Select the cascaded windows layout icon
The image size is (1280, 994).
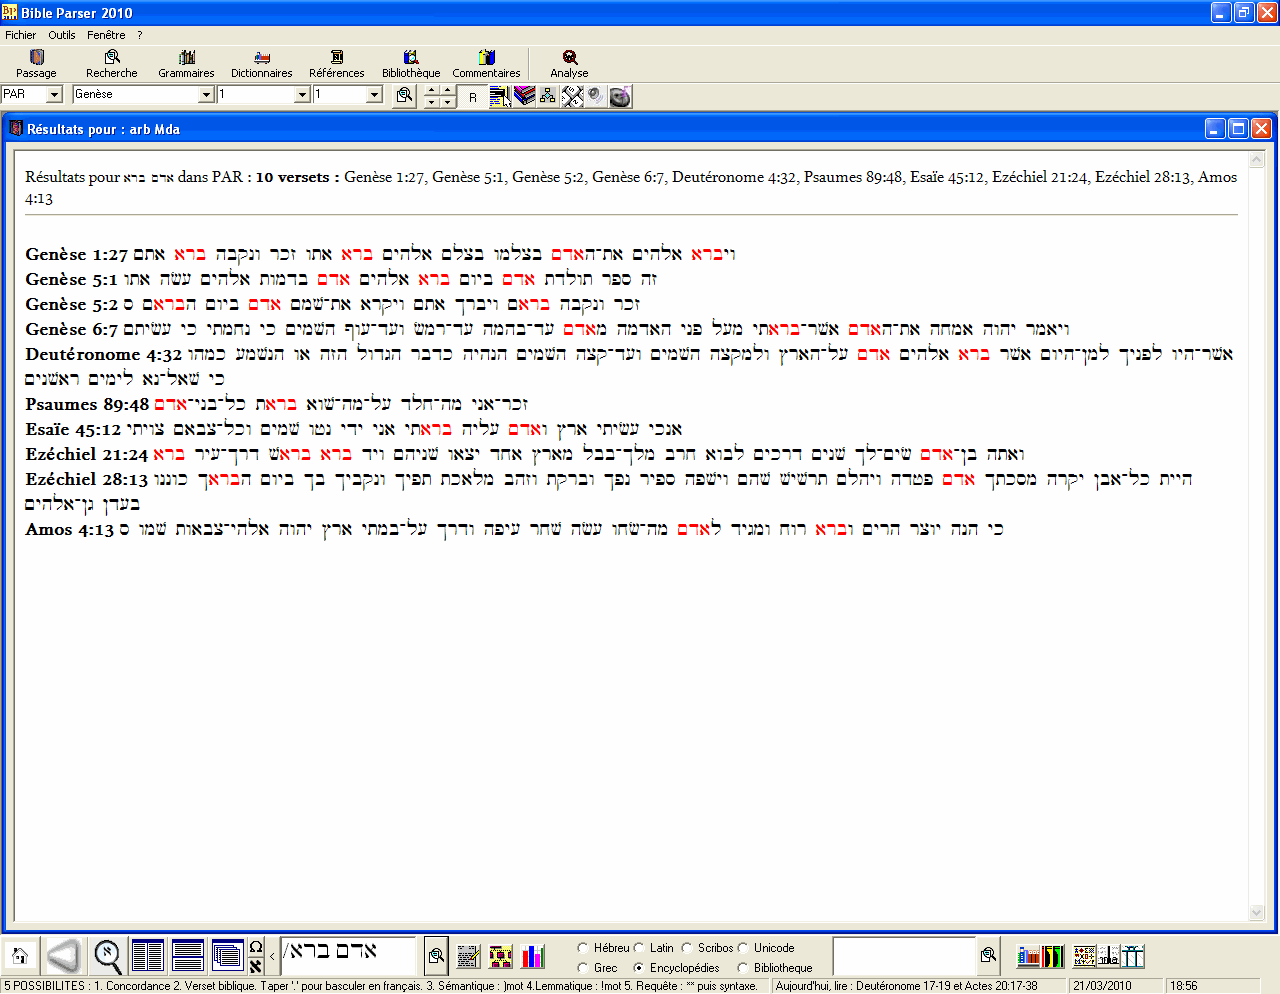pos(228,956)
